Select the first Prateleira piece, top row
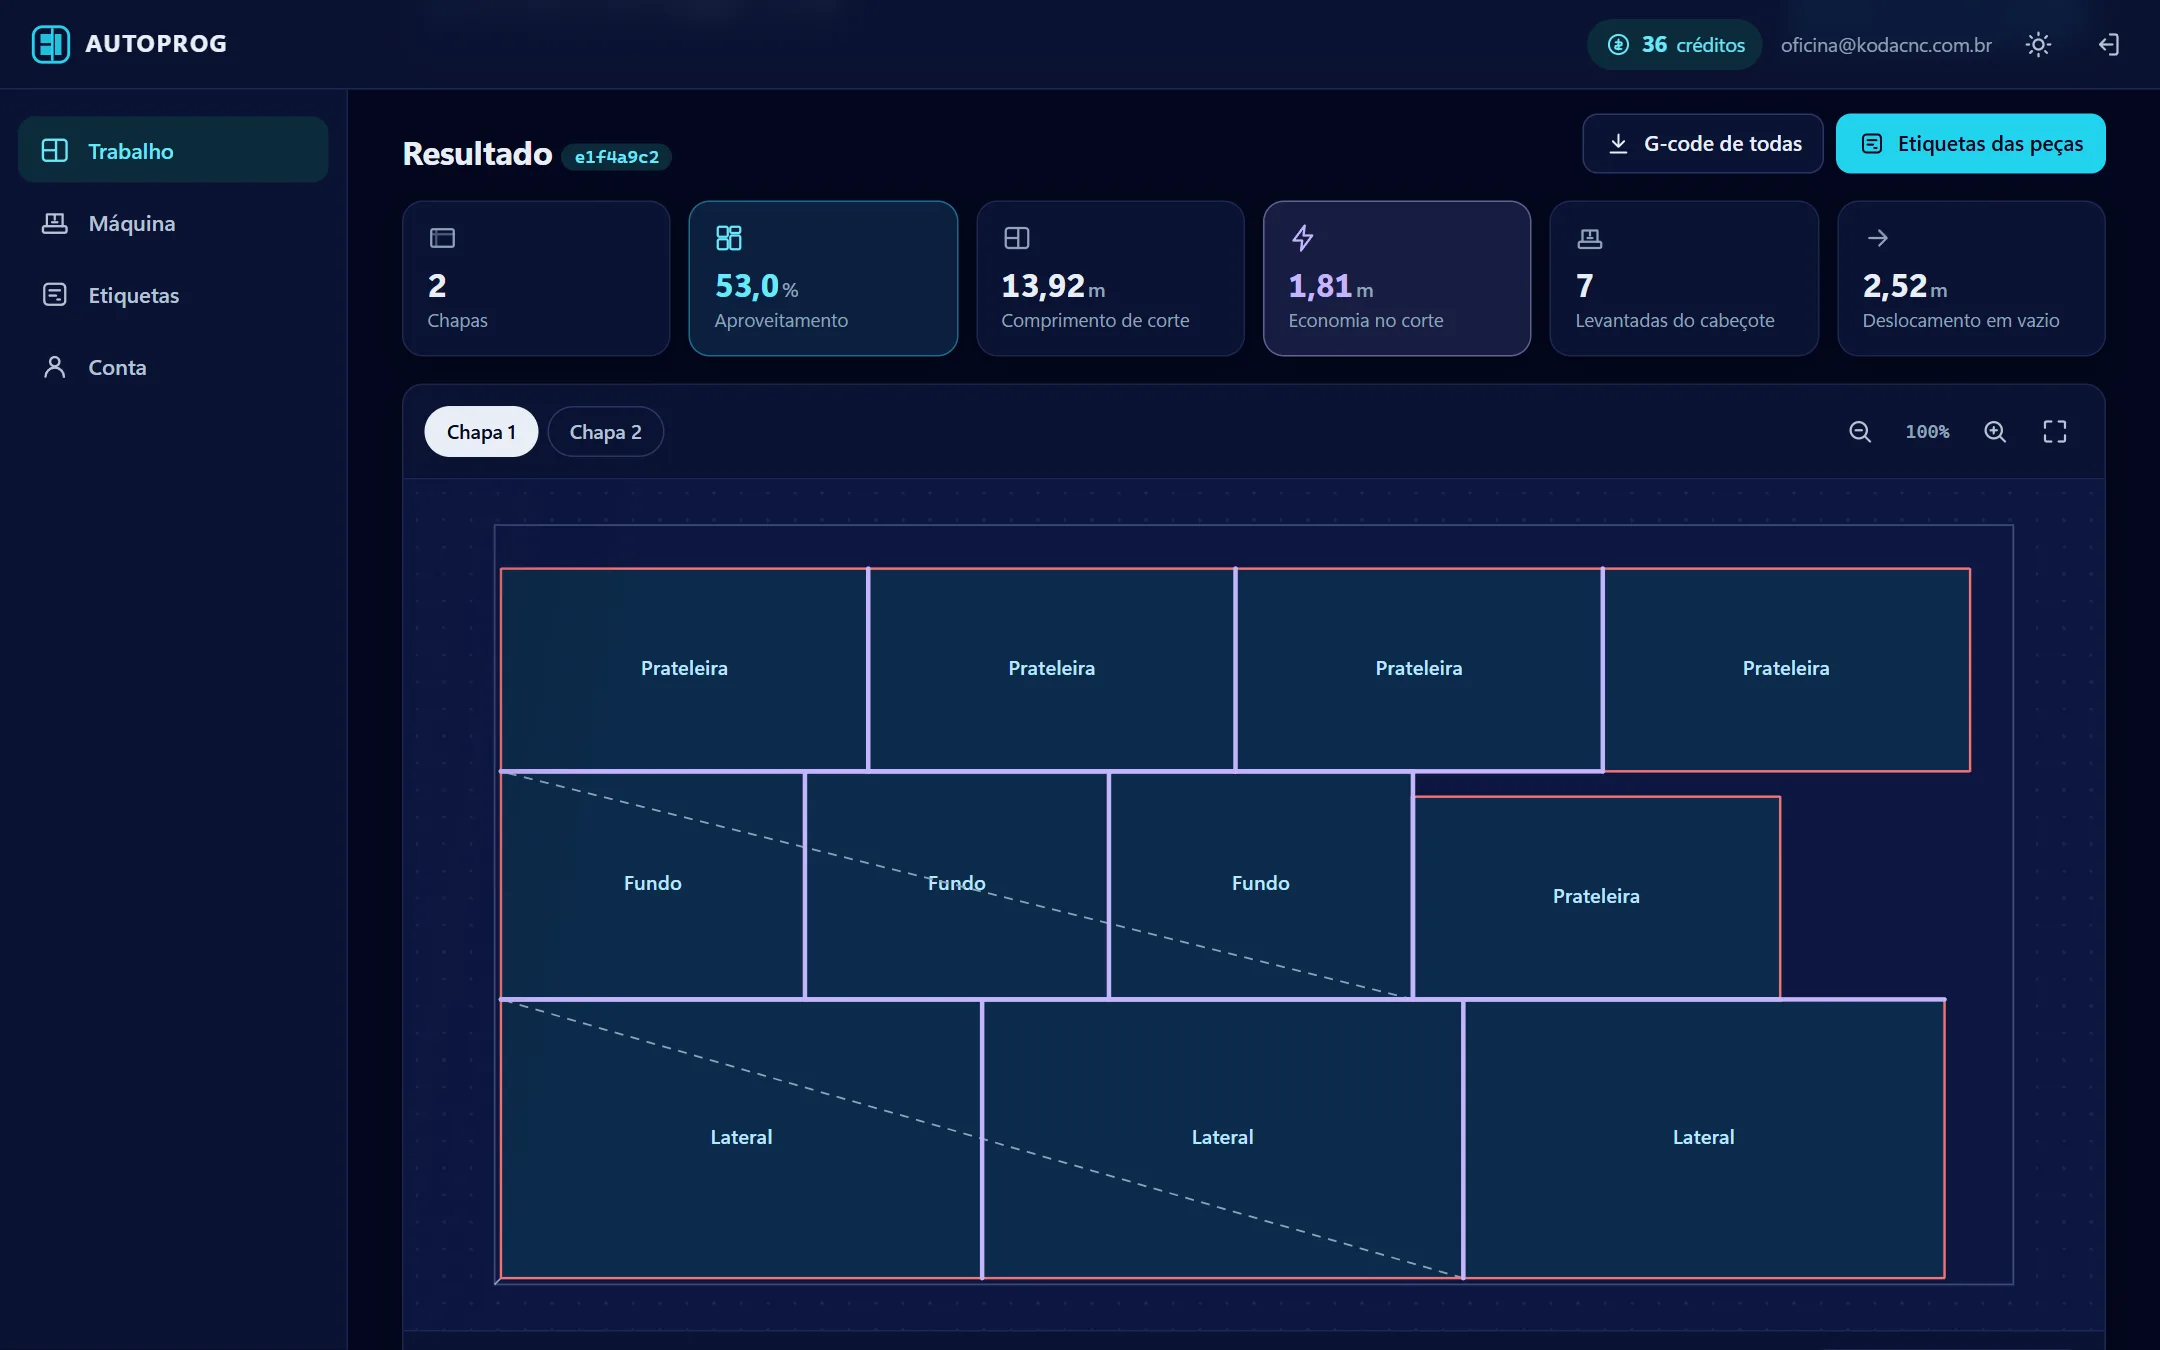This screenshot has height=1350, width=2160. (x=684, y=669)
